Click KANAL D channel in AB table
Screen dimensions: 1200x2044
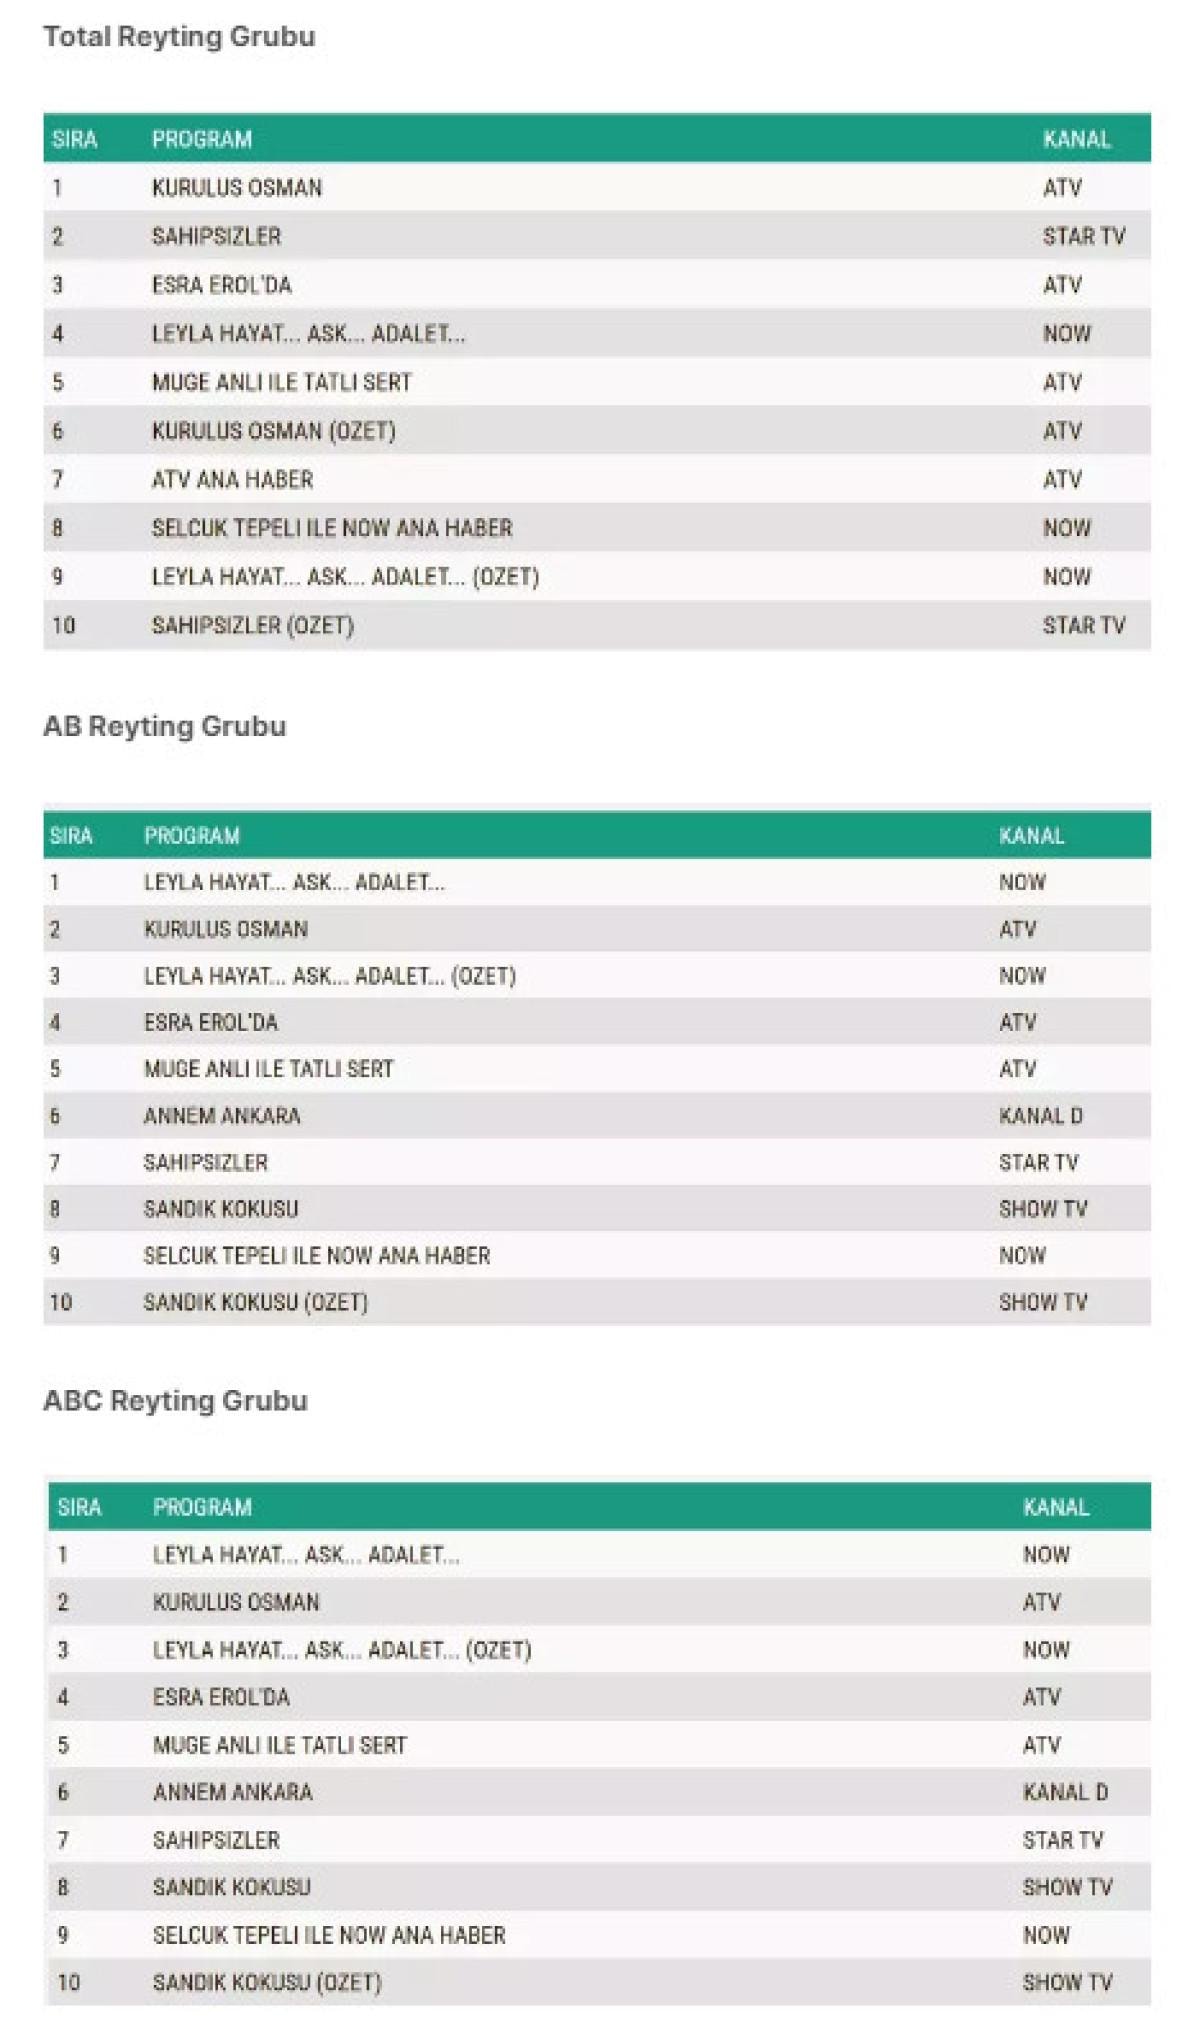(x=1040, y=1116)
